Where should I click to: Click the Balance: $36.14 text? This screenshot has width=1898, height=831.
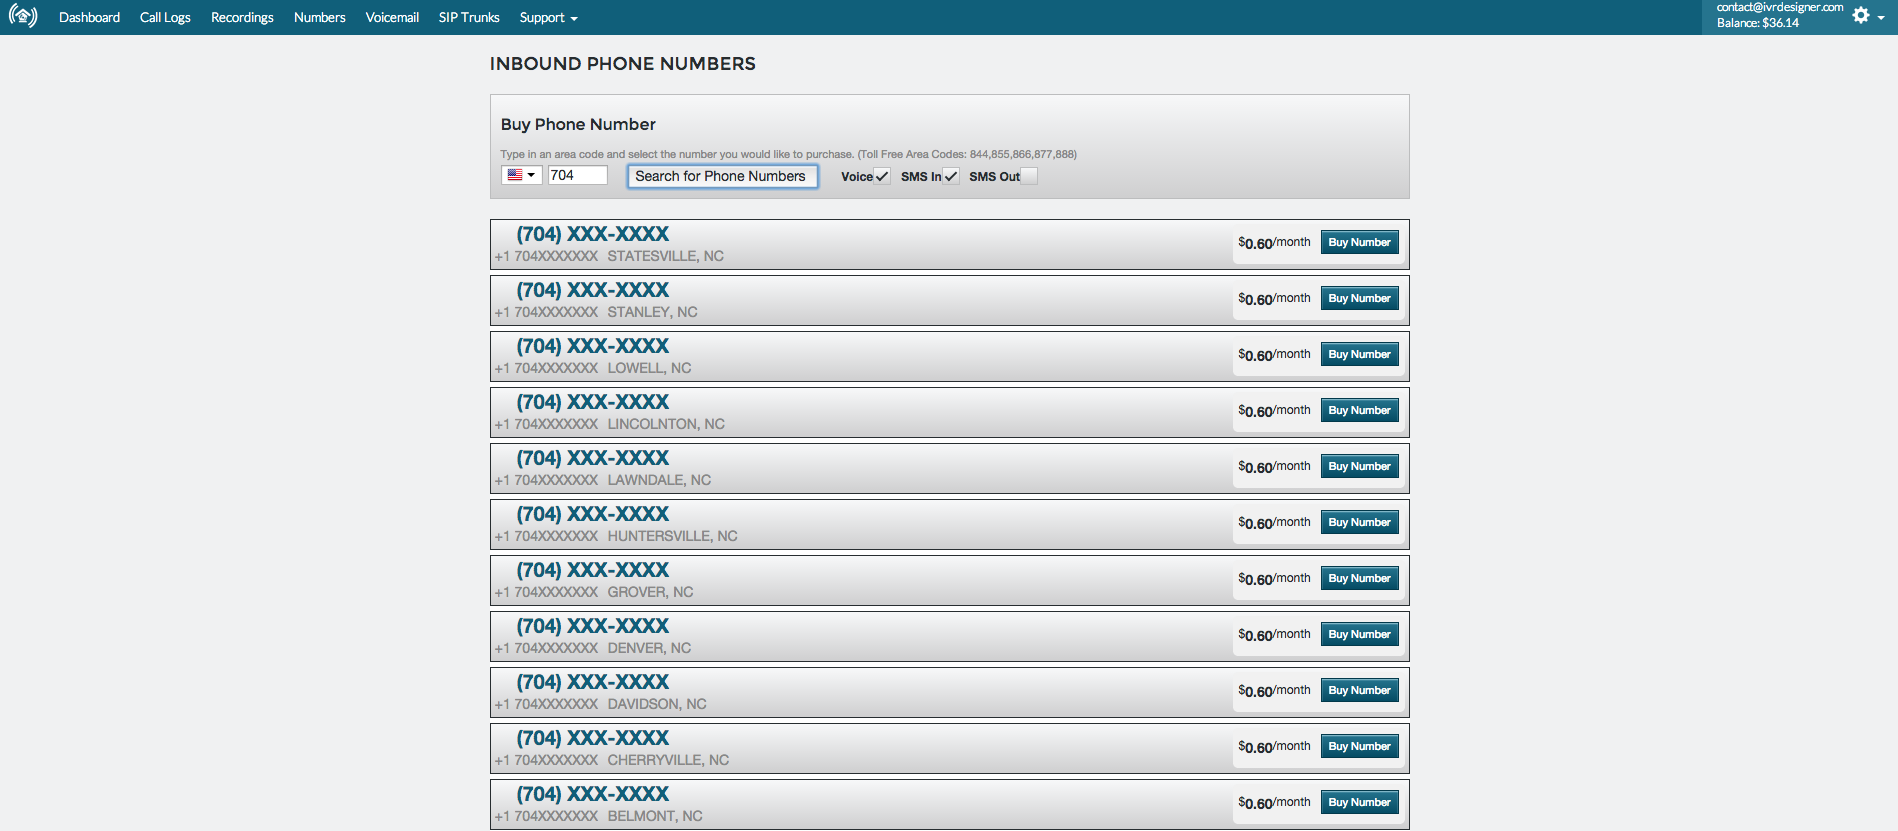[x=1758, y=23]
